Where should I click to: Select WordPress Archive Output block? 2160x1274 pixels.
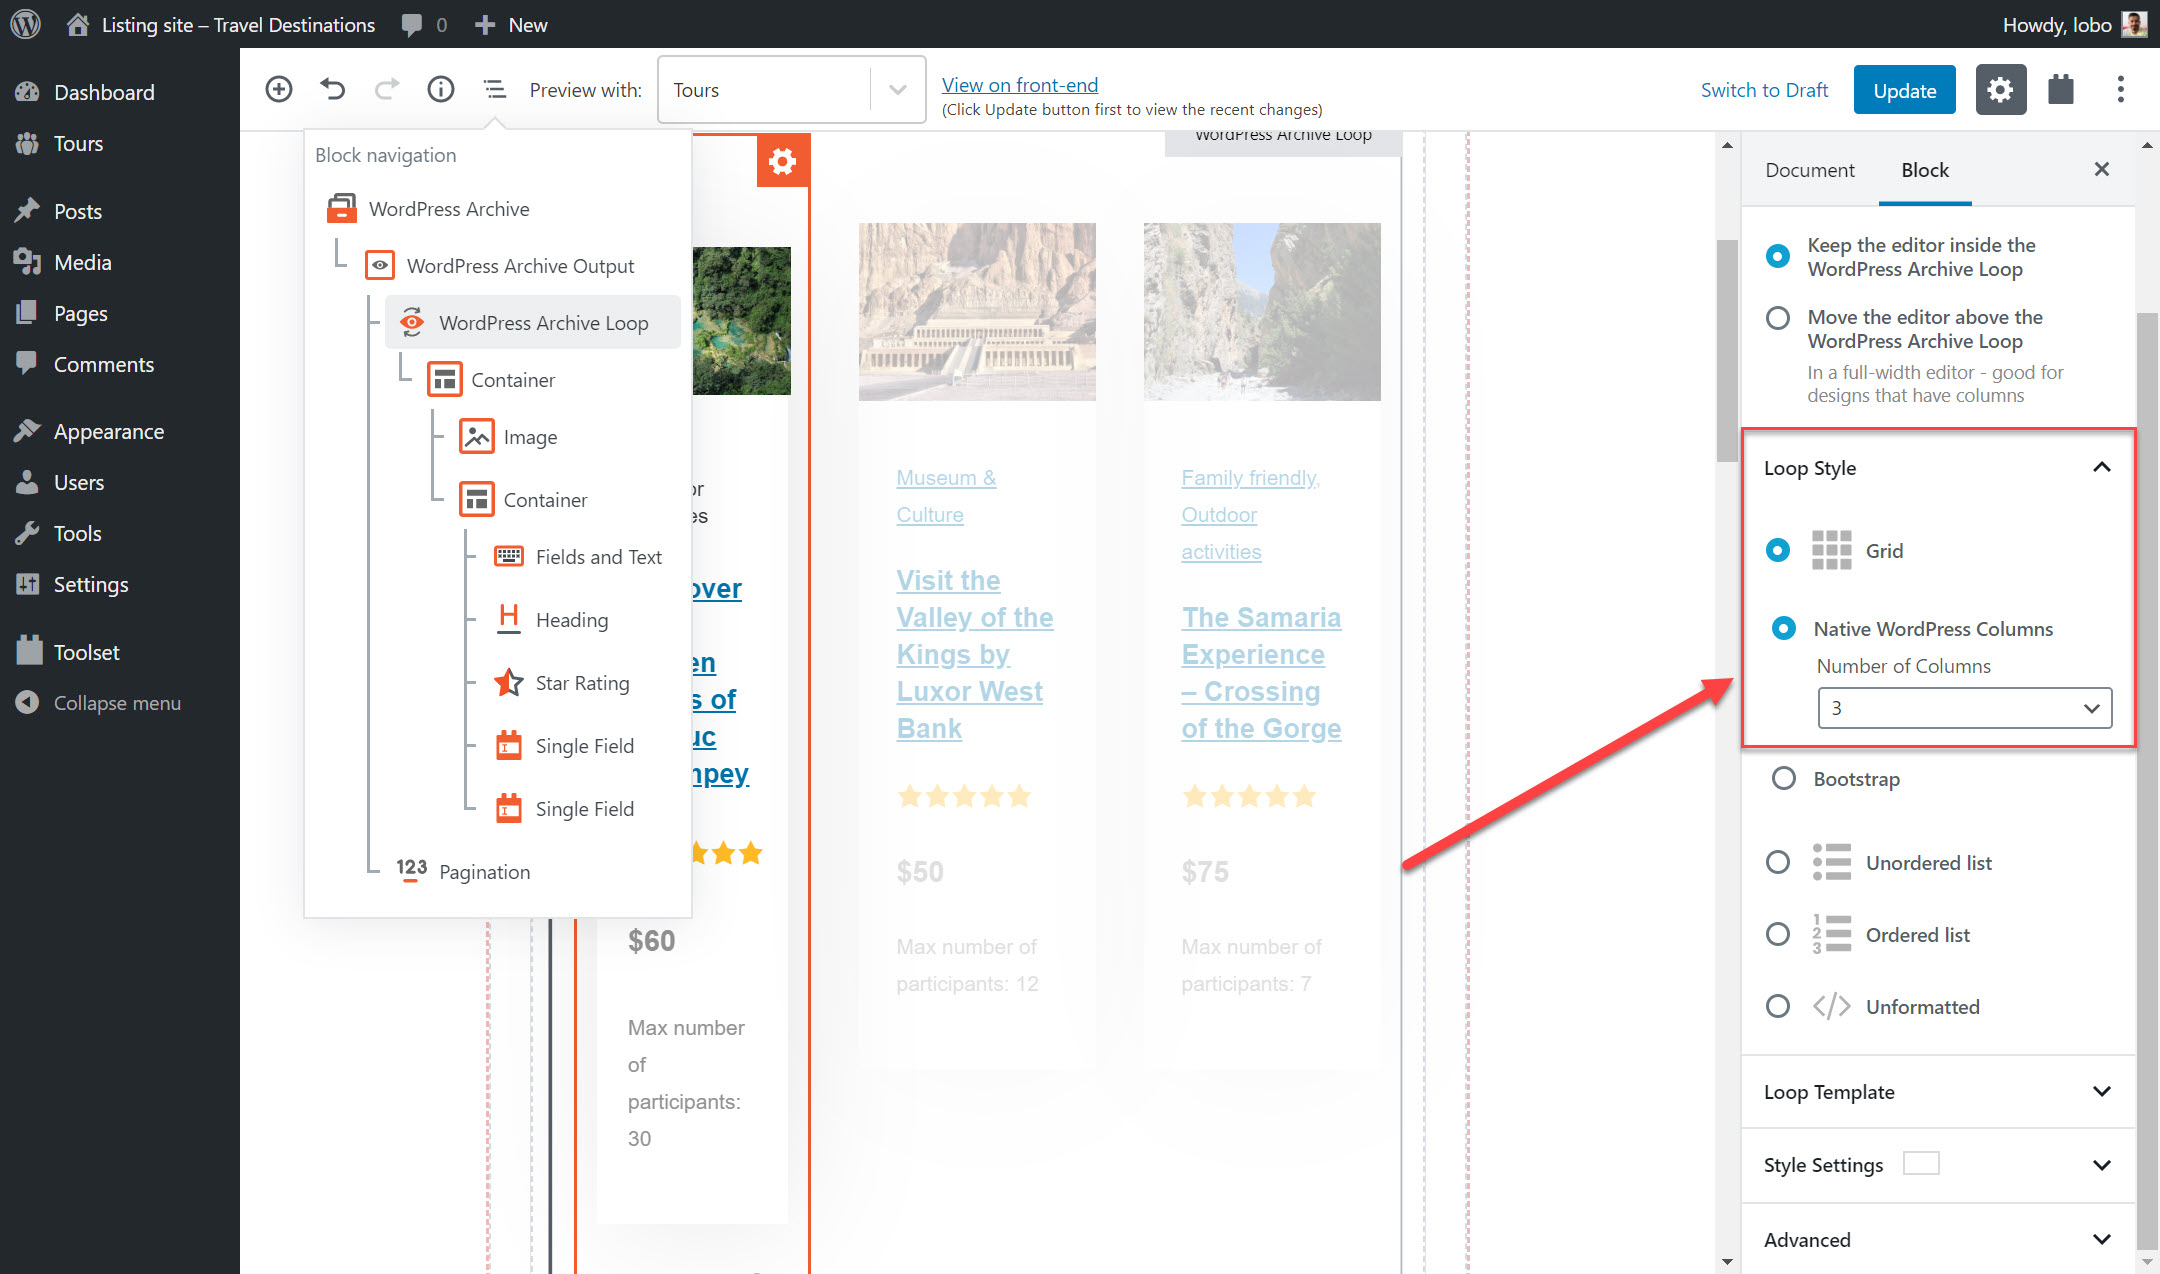click(x=500, y=266)
